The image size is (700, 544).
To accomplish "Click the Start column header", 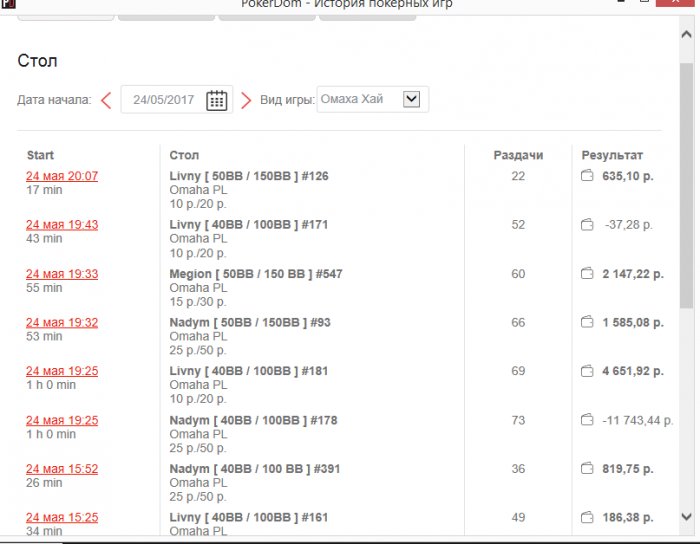I will (x=40, y=155).
